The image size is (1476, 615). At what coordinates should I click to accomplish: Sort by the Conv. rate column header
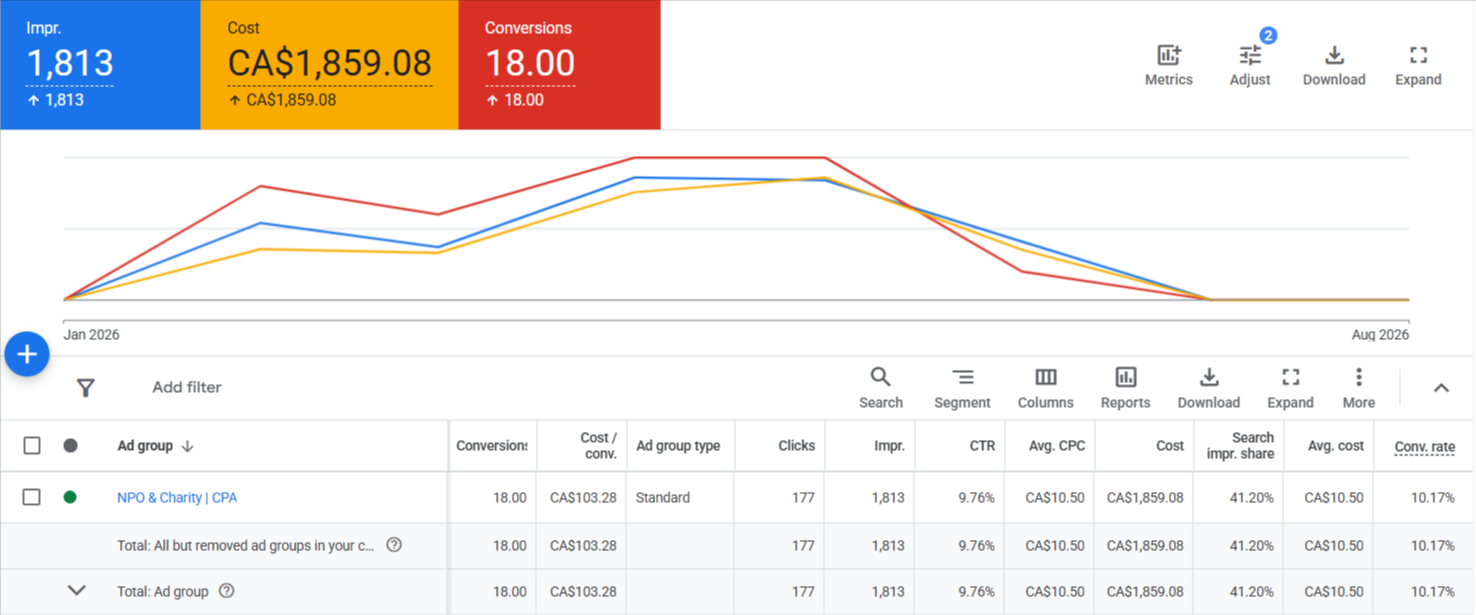tap(1424, 446)
